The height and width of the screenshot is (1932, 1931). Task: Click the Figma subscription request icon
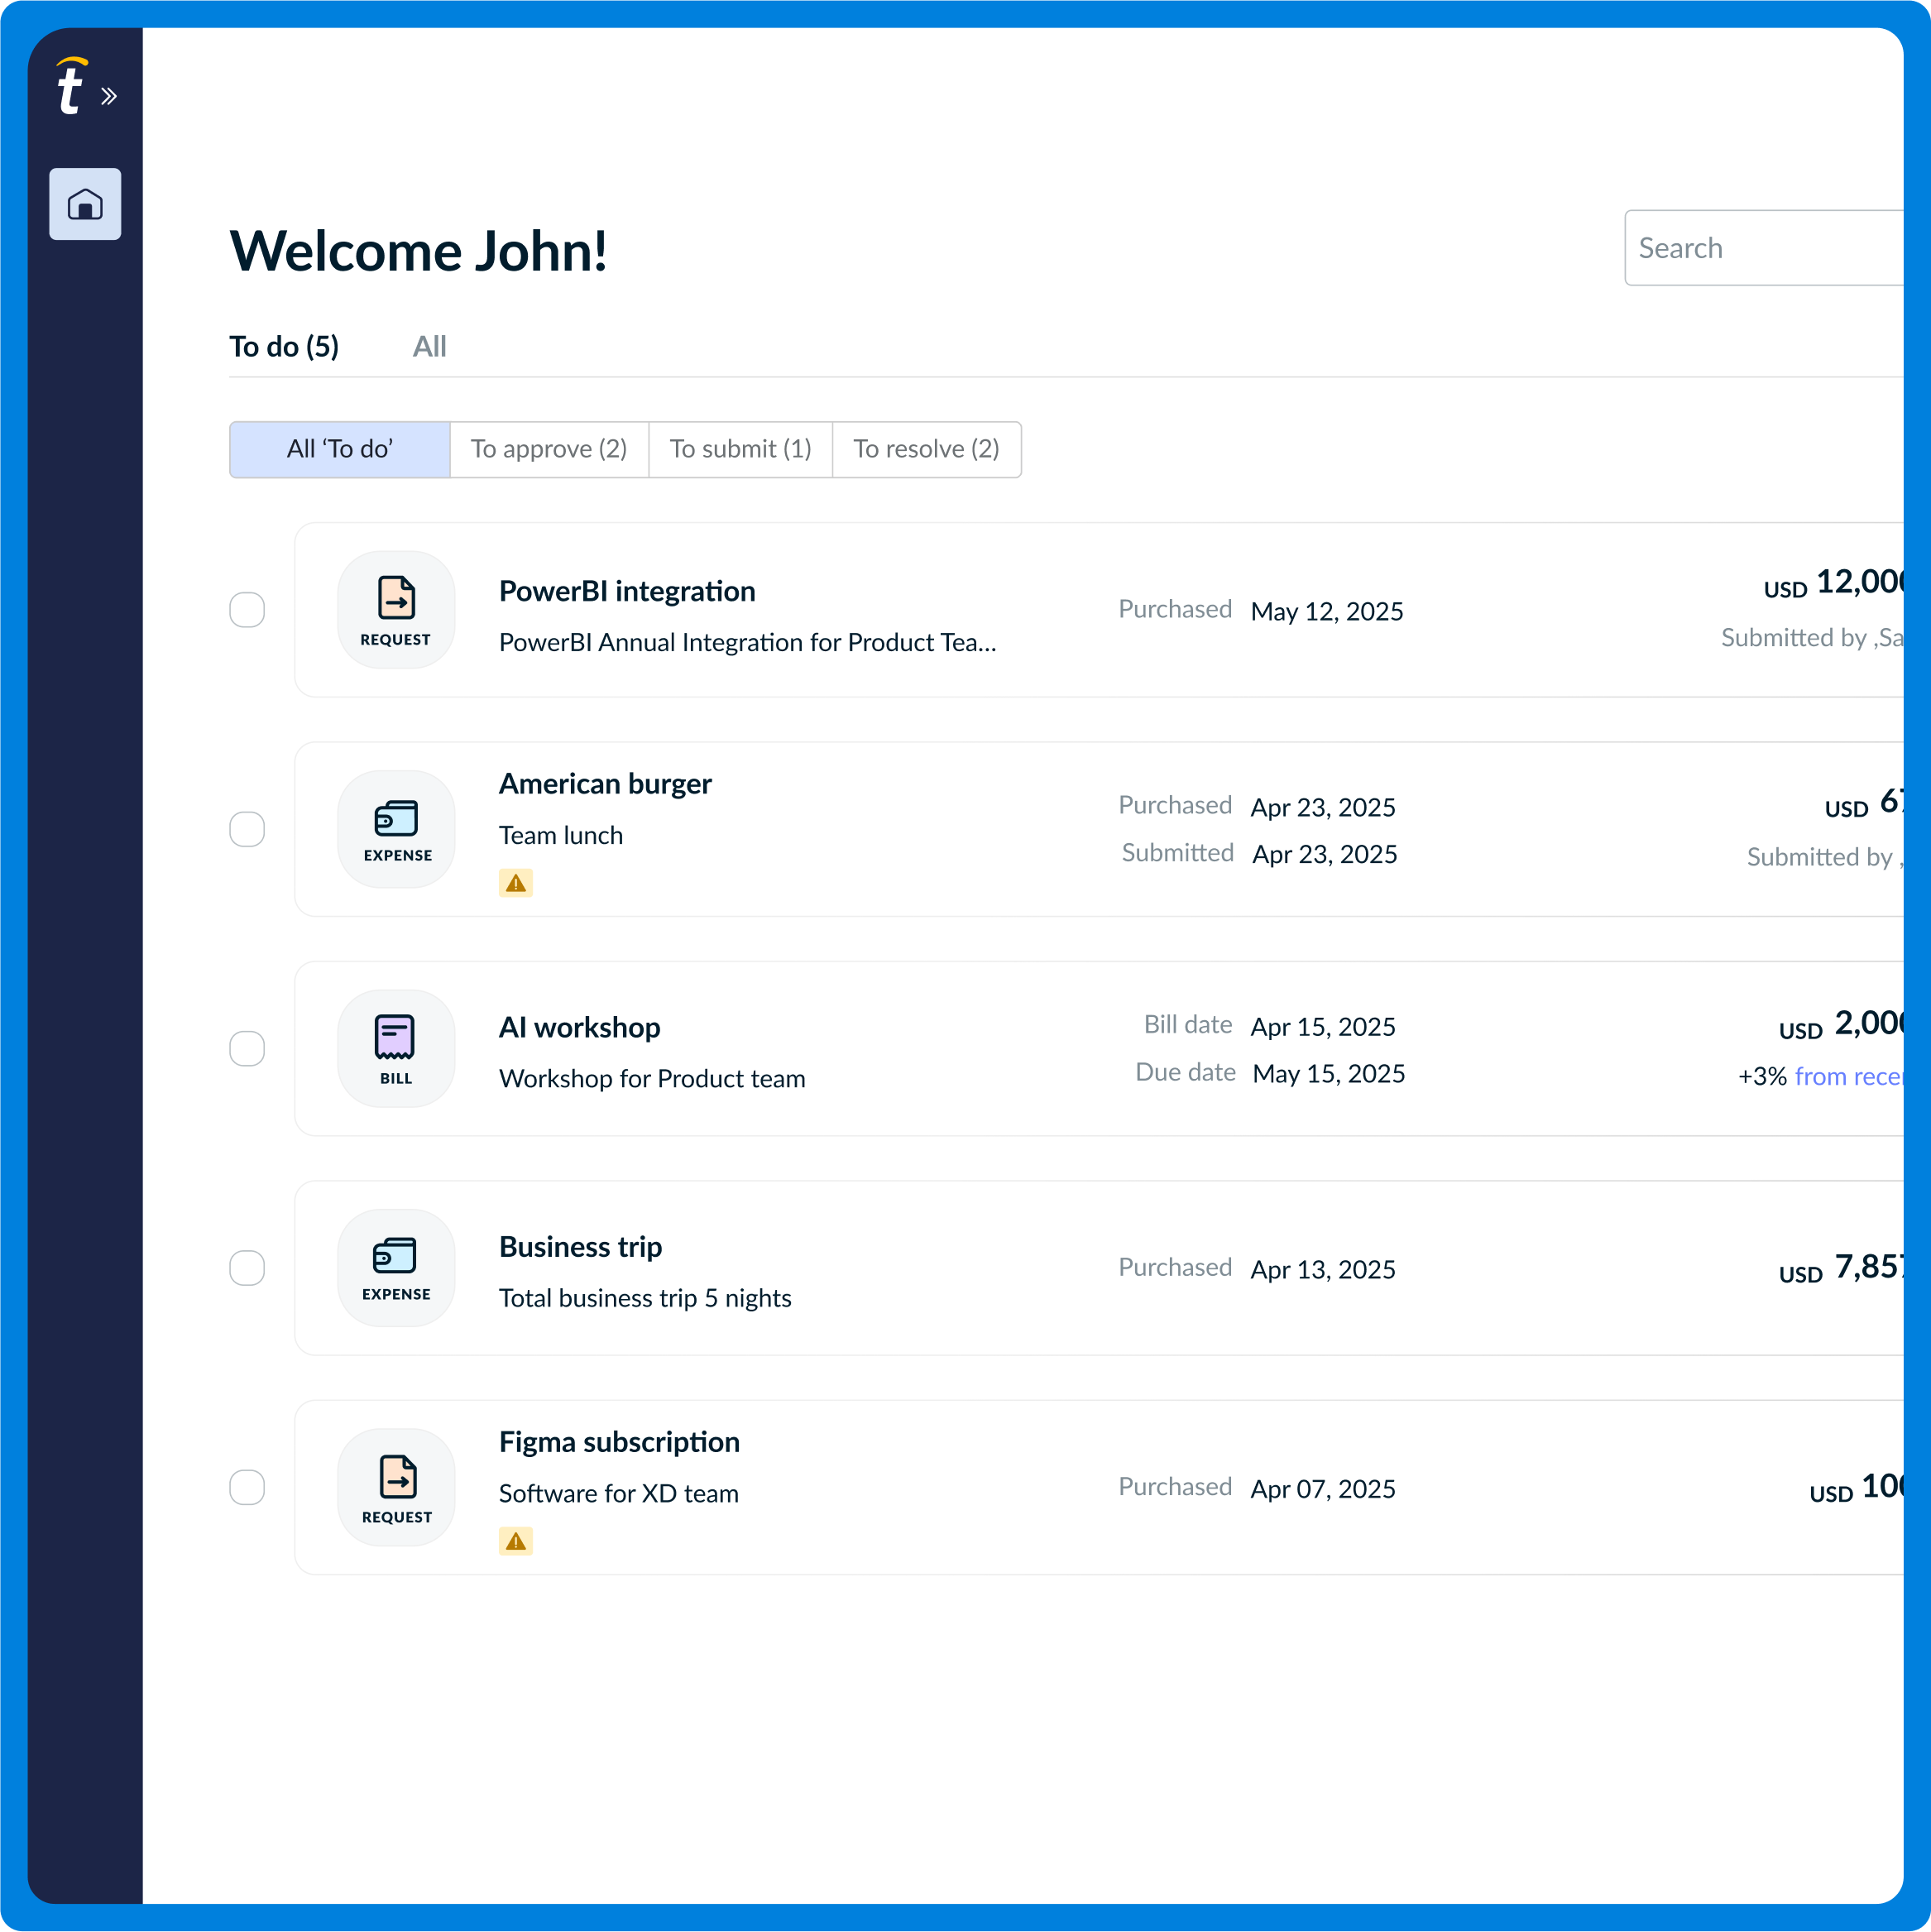tap(396, 1487)
